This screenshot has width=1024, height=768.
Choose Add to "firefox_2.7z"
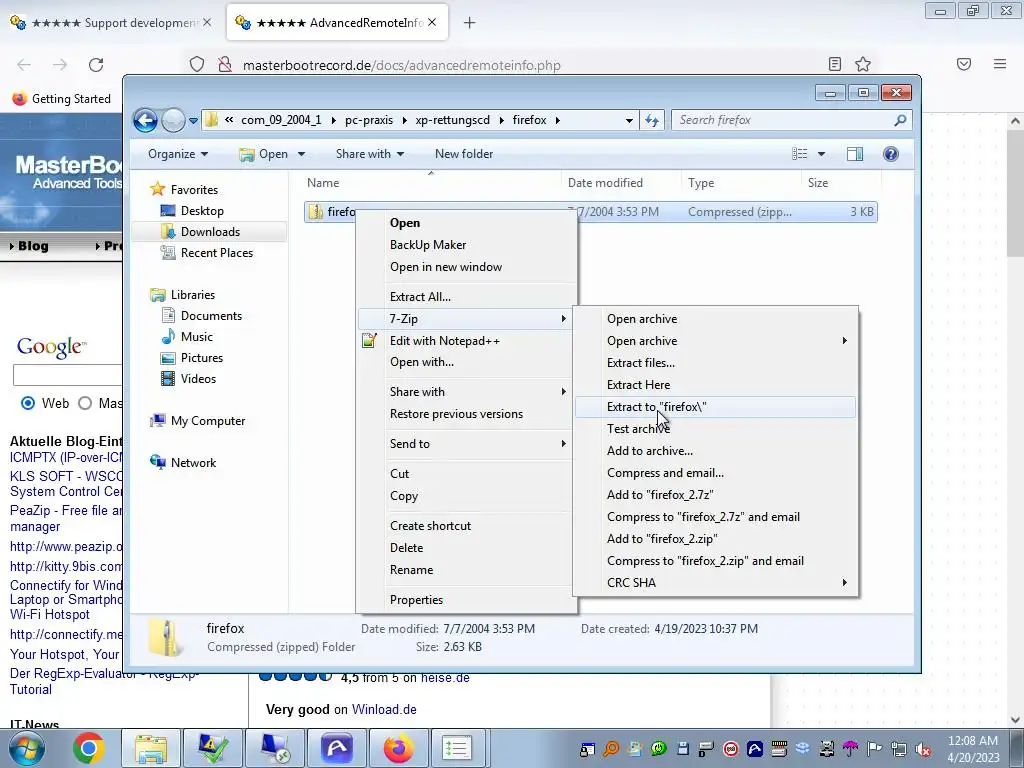(715, 495)
